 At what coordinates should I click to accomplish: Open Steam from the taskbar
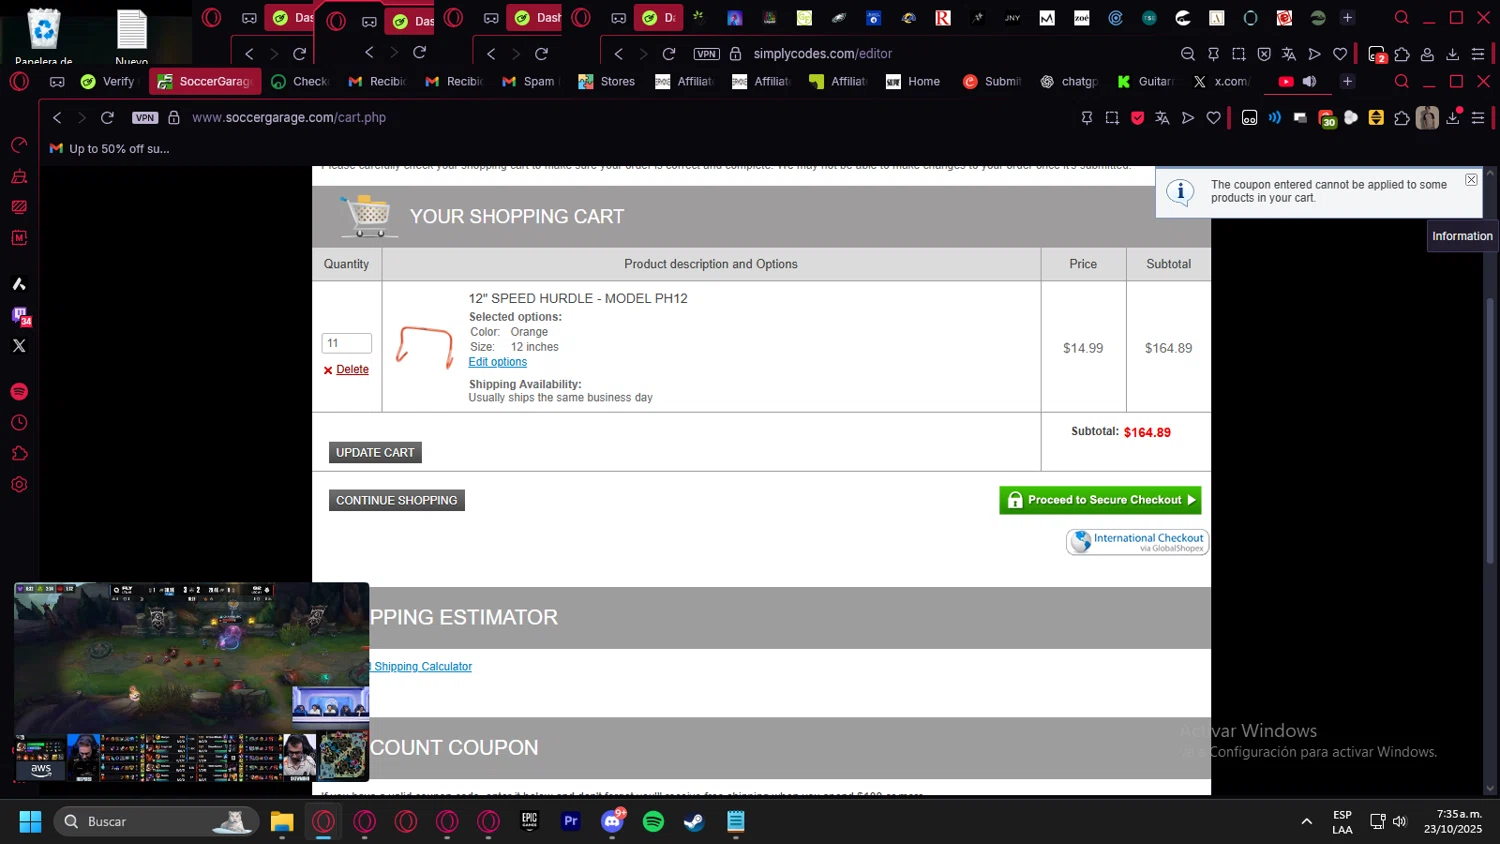tap(694, 821)
